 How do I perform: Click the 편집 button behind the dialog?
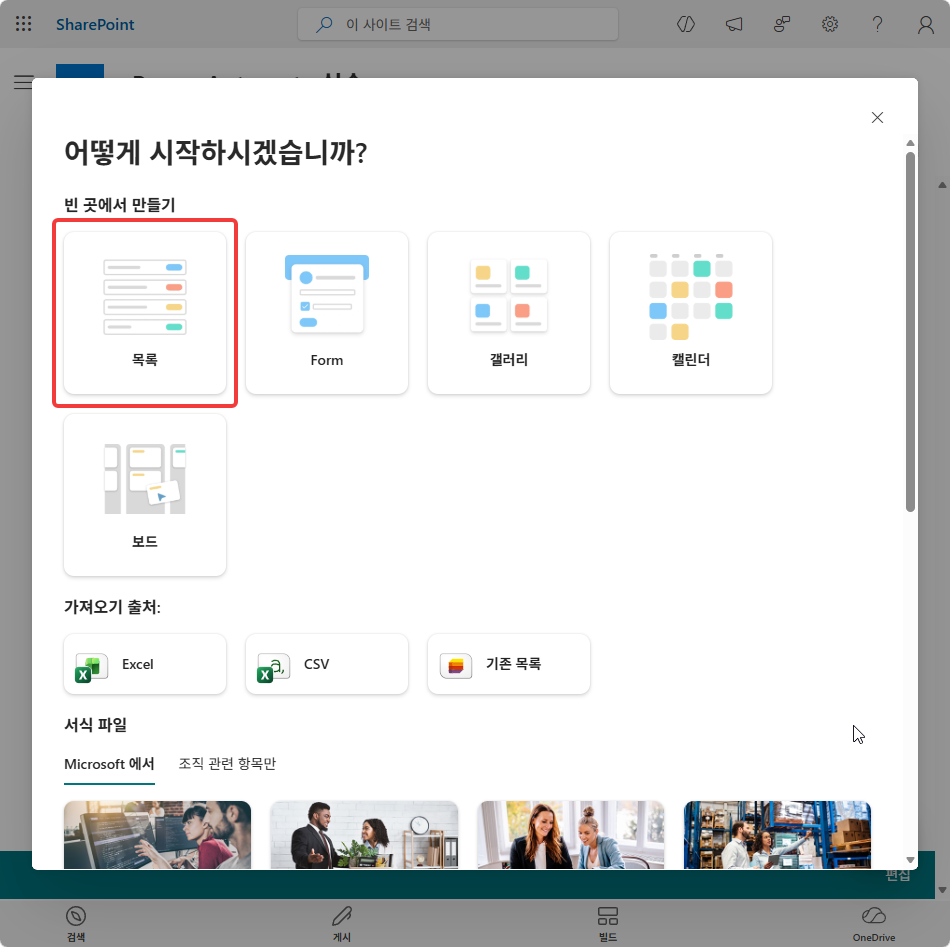pos(897,876)
